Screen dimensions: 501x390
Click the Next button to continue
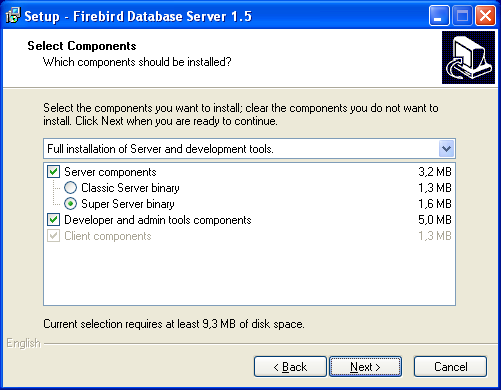365,367
